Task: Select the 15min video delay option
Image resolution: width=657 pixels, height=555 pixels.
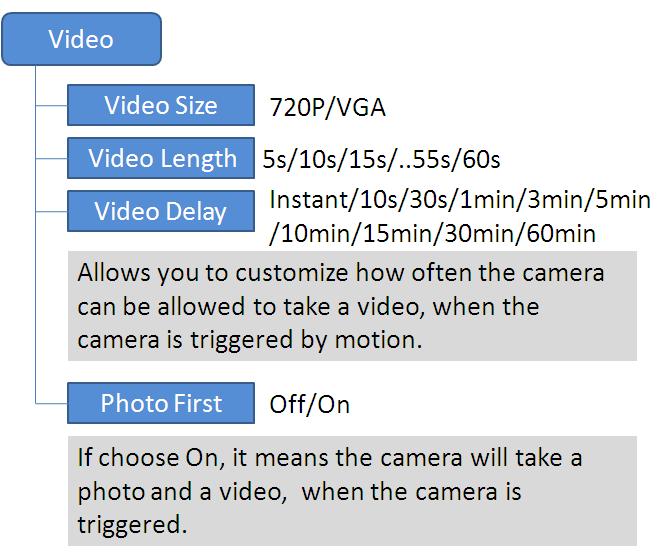Action: (x=397, y=234)
